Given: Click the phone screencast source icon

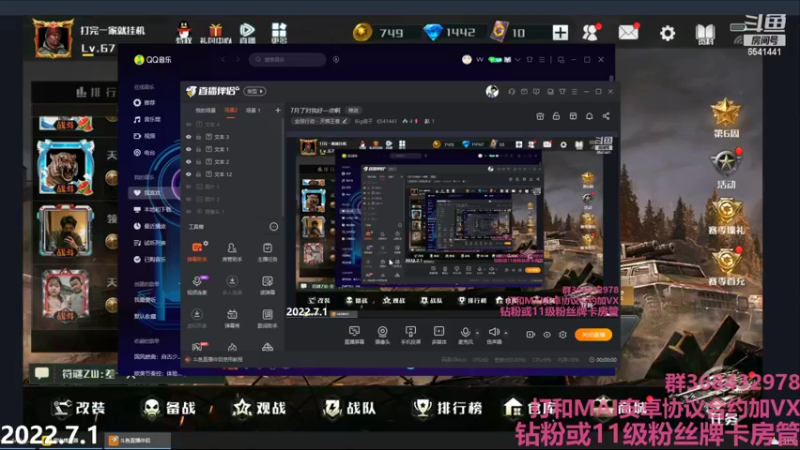Looking at the screenshot, I should click(x=410, y=332).
